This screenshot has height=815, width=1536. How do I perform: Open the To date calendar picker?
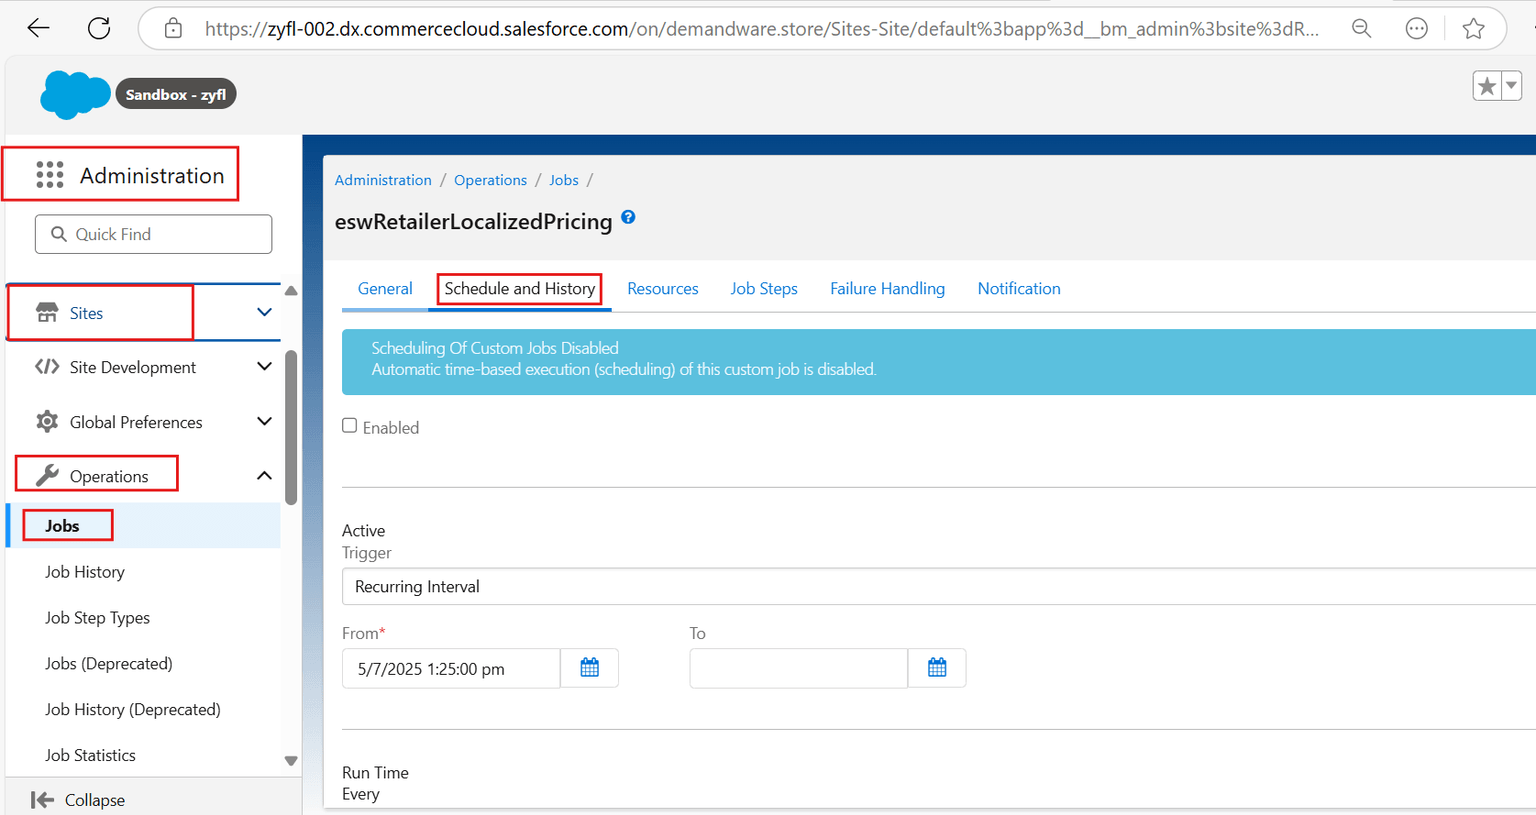[x=937, y=668]
